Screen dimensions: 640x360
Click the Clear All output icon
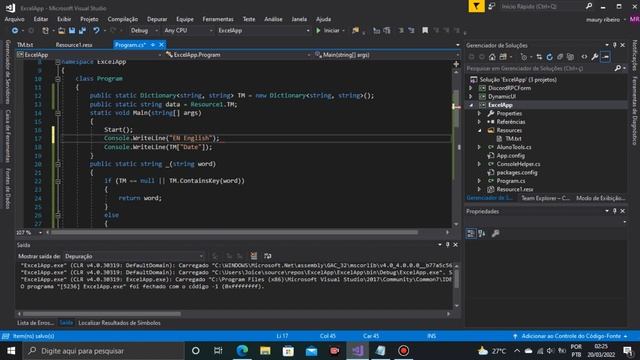[253, 256]
